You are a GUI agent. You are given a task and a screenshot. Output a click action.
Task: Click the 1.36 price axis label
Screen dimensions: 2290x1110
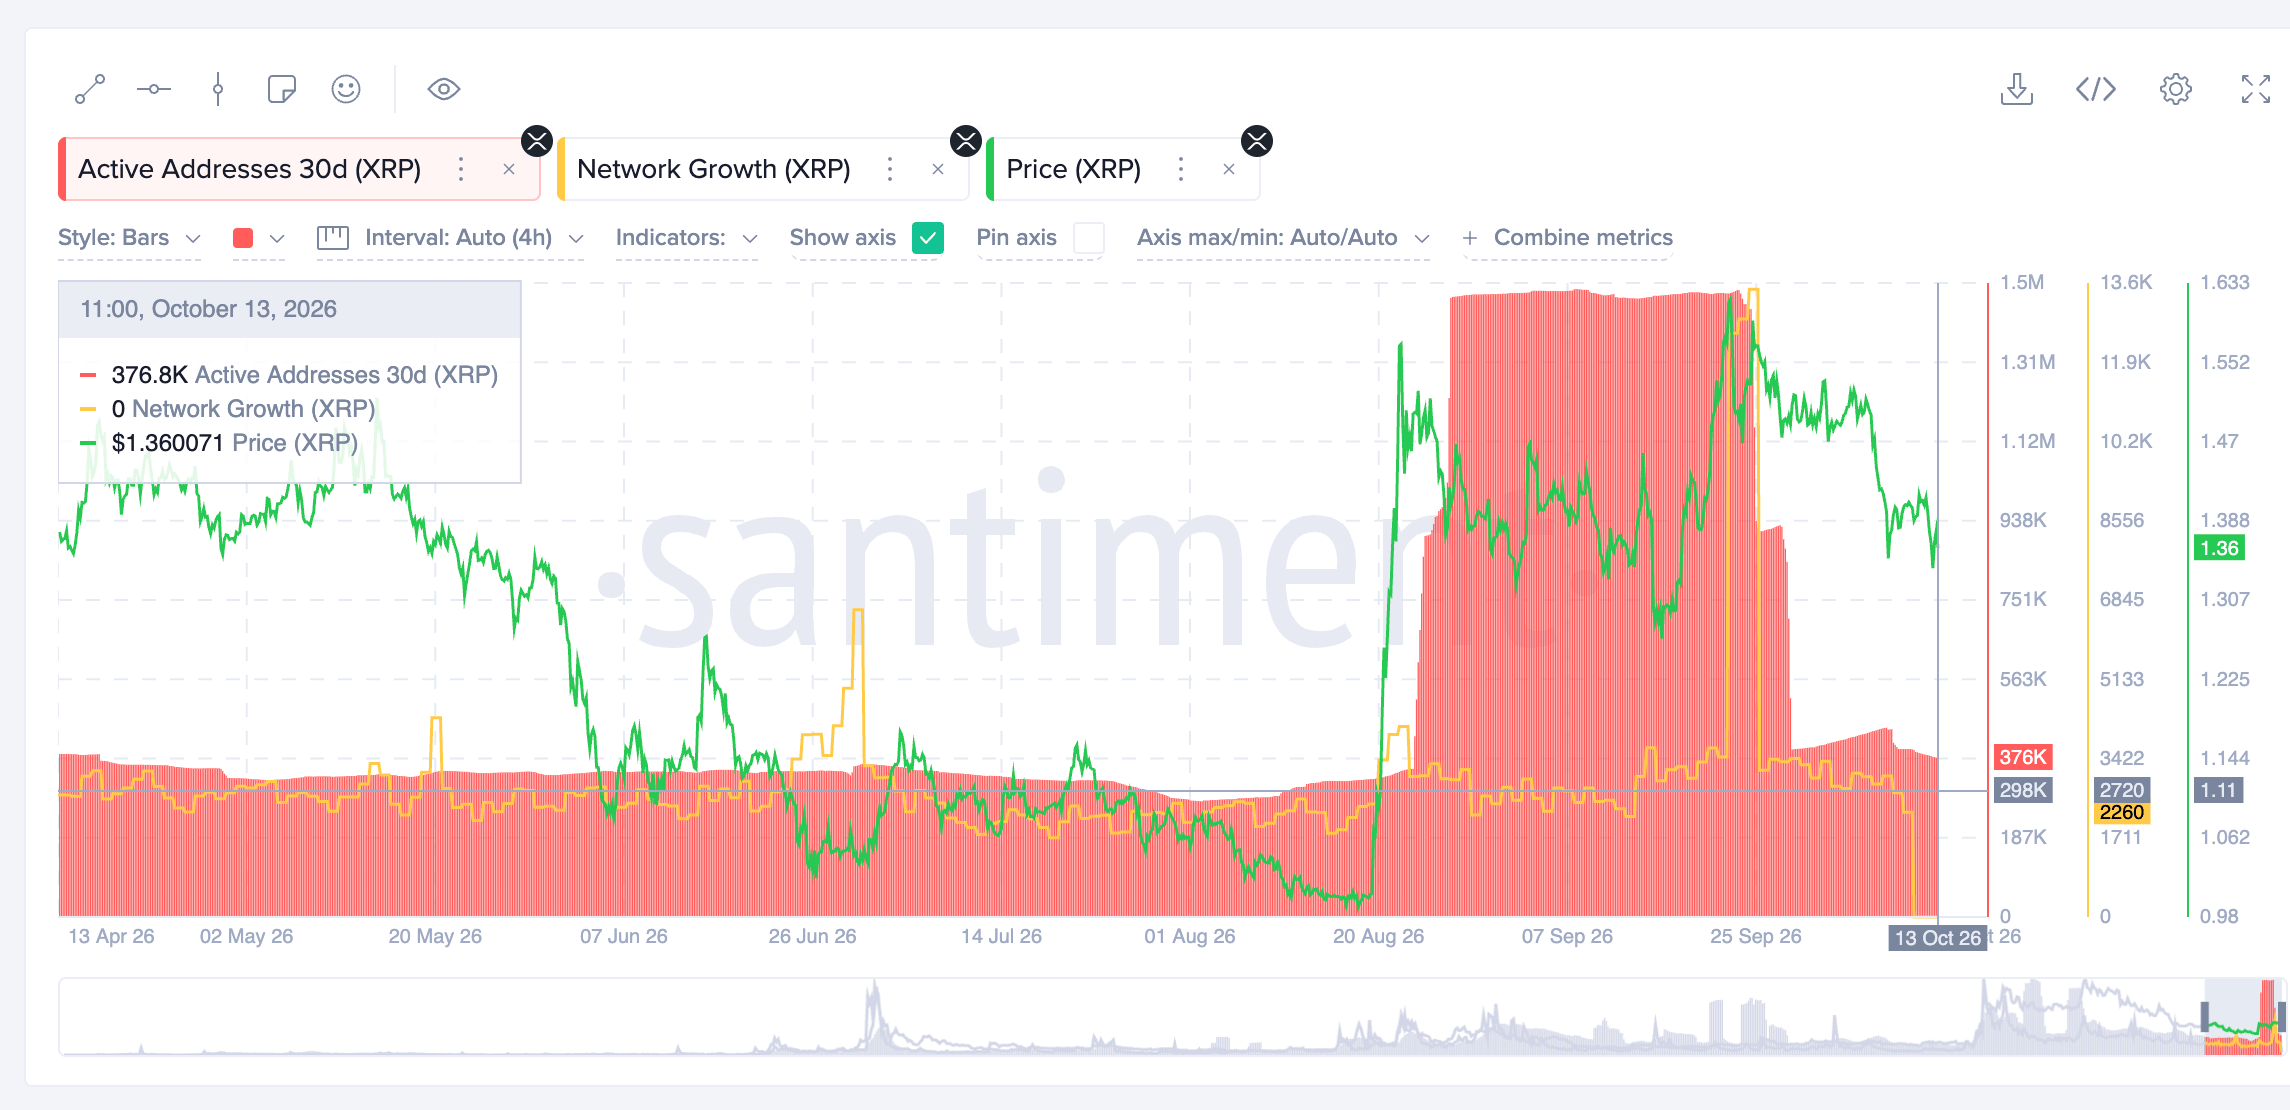pyautogui.click(x=2219, y=548)
